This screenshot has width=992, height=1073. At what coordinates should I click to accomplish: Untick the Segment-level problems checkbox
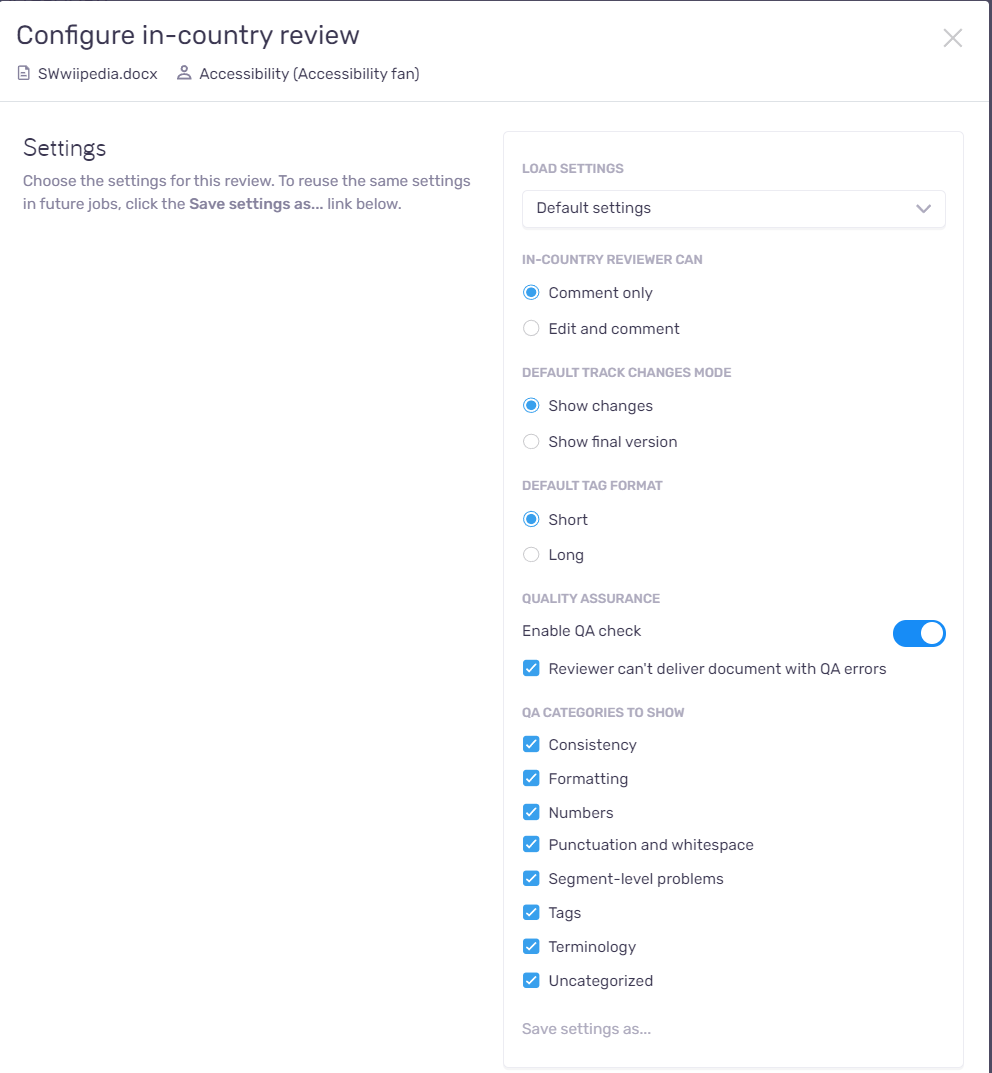(531, 879)
